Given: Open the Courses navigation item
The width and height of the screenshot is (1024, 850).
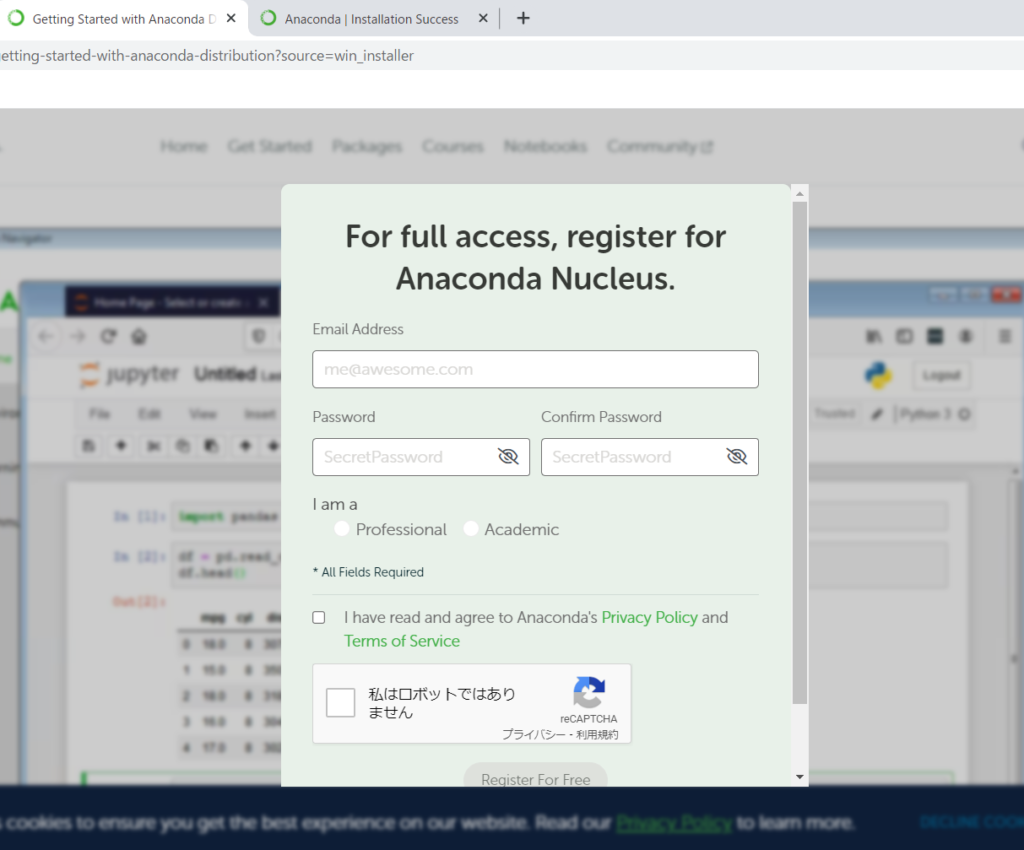Looking at the screenshot, I should pyautogui.click(x=453, y=146).
